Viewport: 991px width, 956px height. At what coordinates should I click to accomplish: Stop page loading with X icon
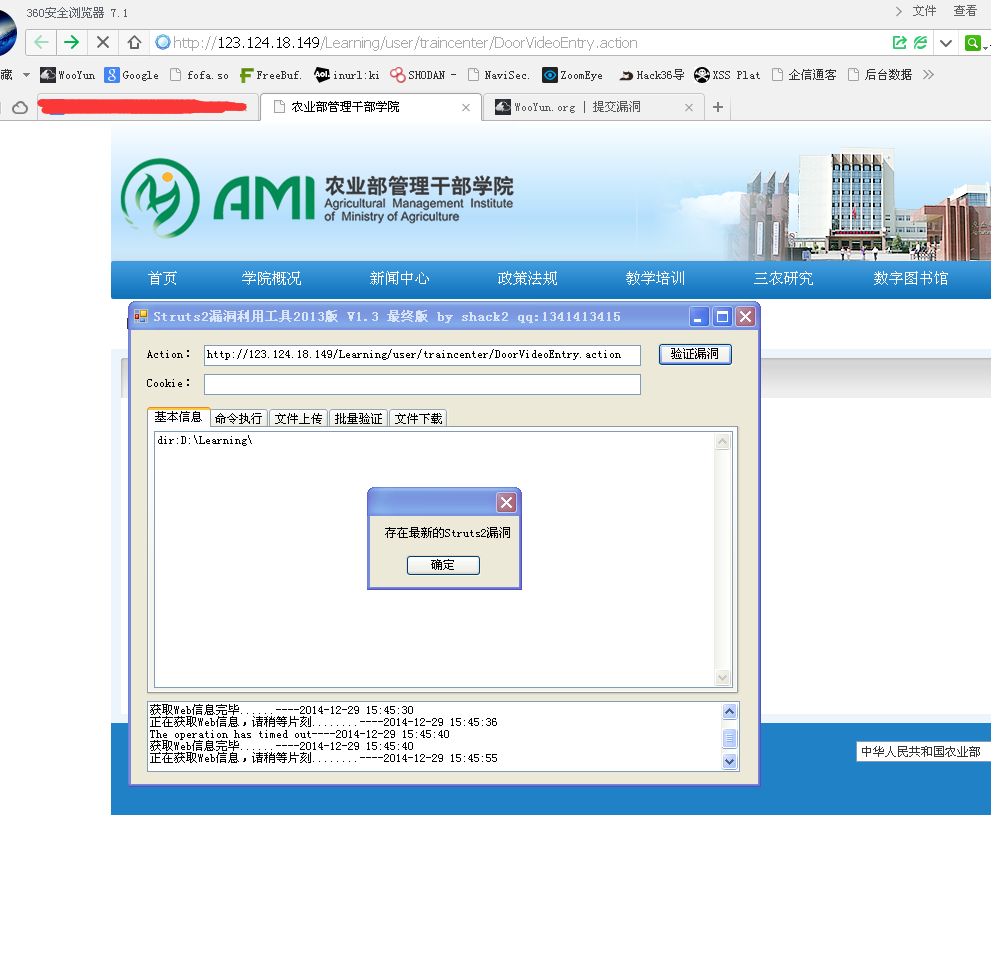(x=102, y=42)
